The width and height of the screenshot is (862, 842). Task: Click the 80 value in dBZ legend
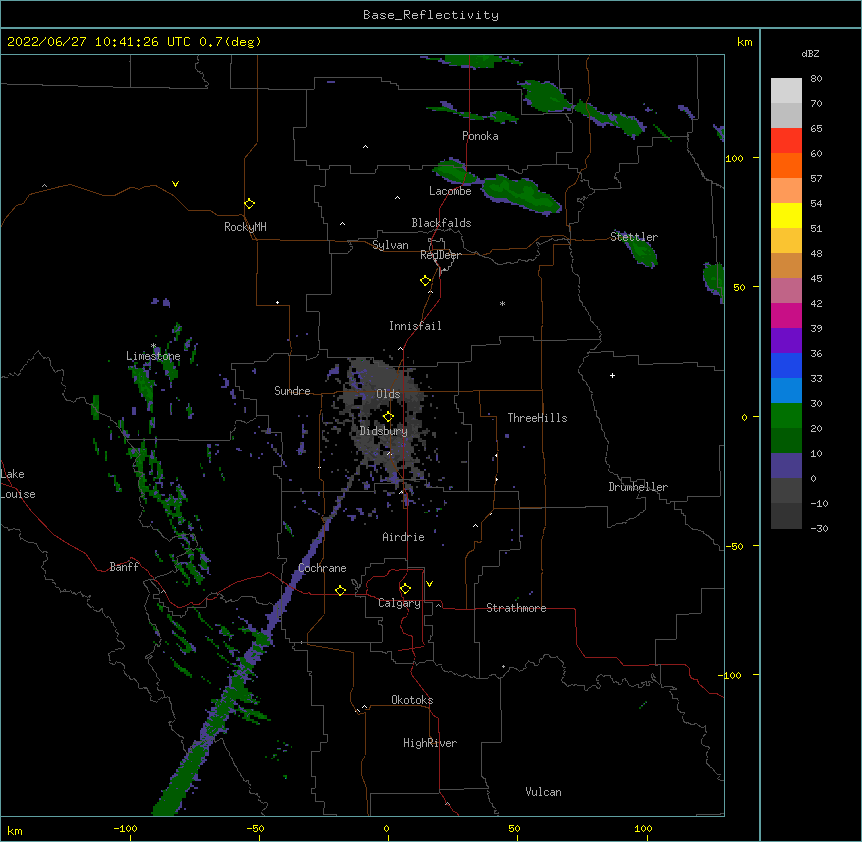click(x=816, y=79)
